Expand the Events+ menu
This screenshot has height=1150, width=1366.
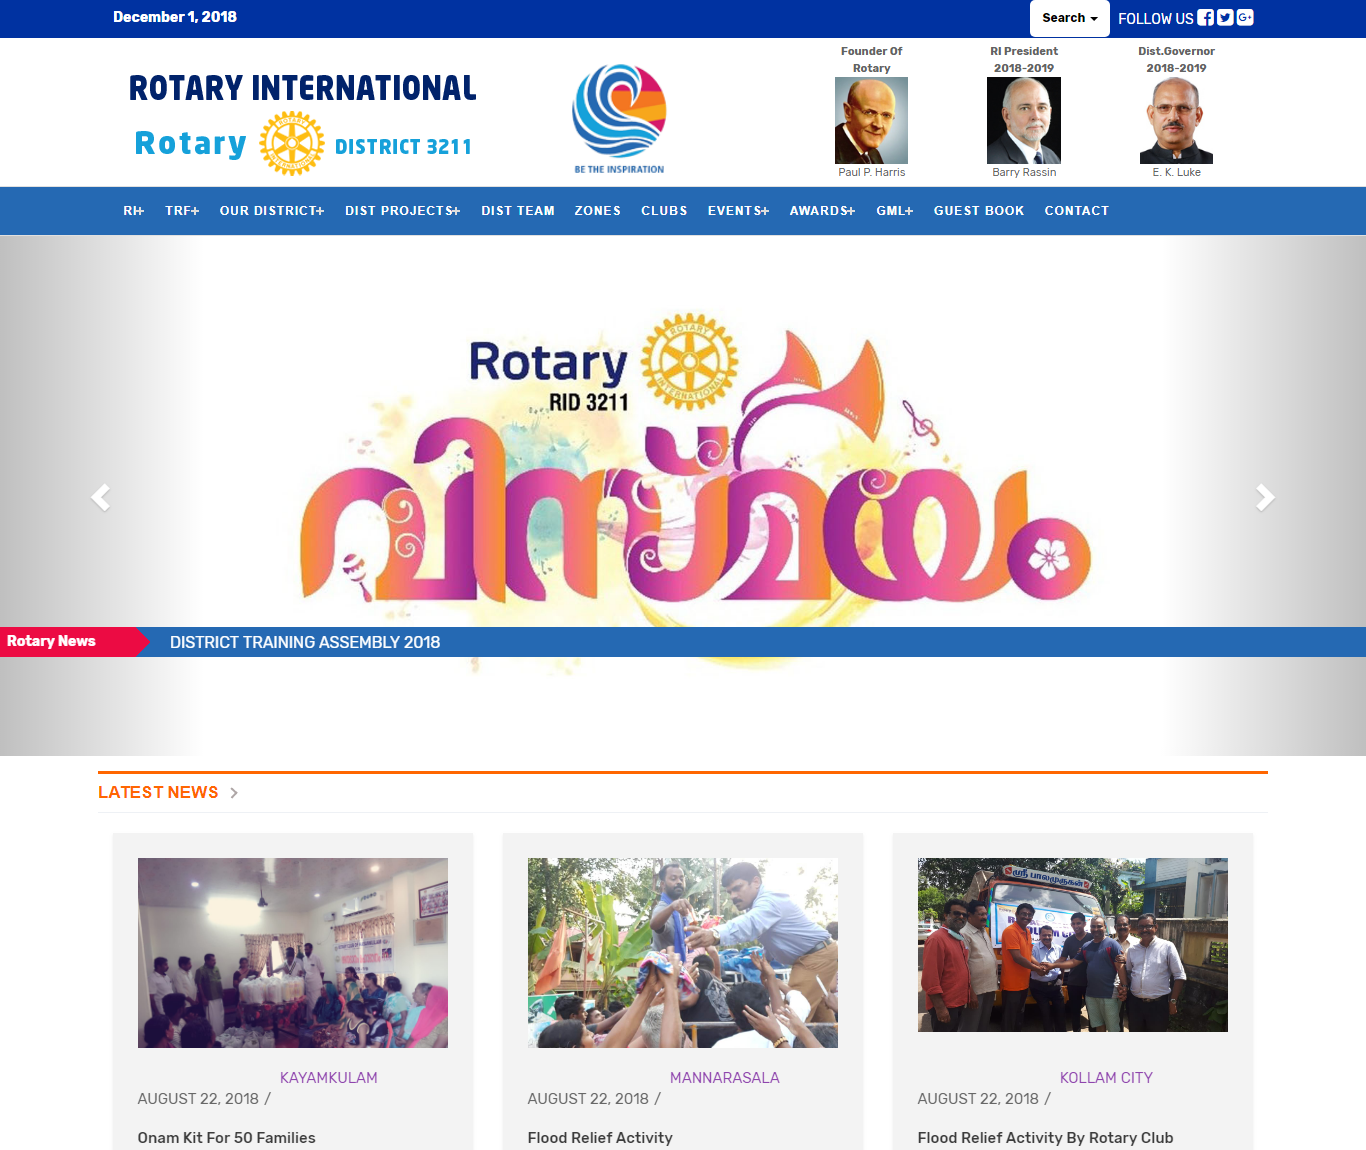pos(738,211)
